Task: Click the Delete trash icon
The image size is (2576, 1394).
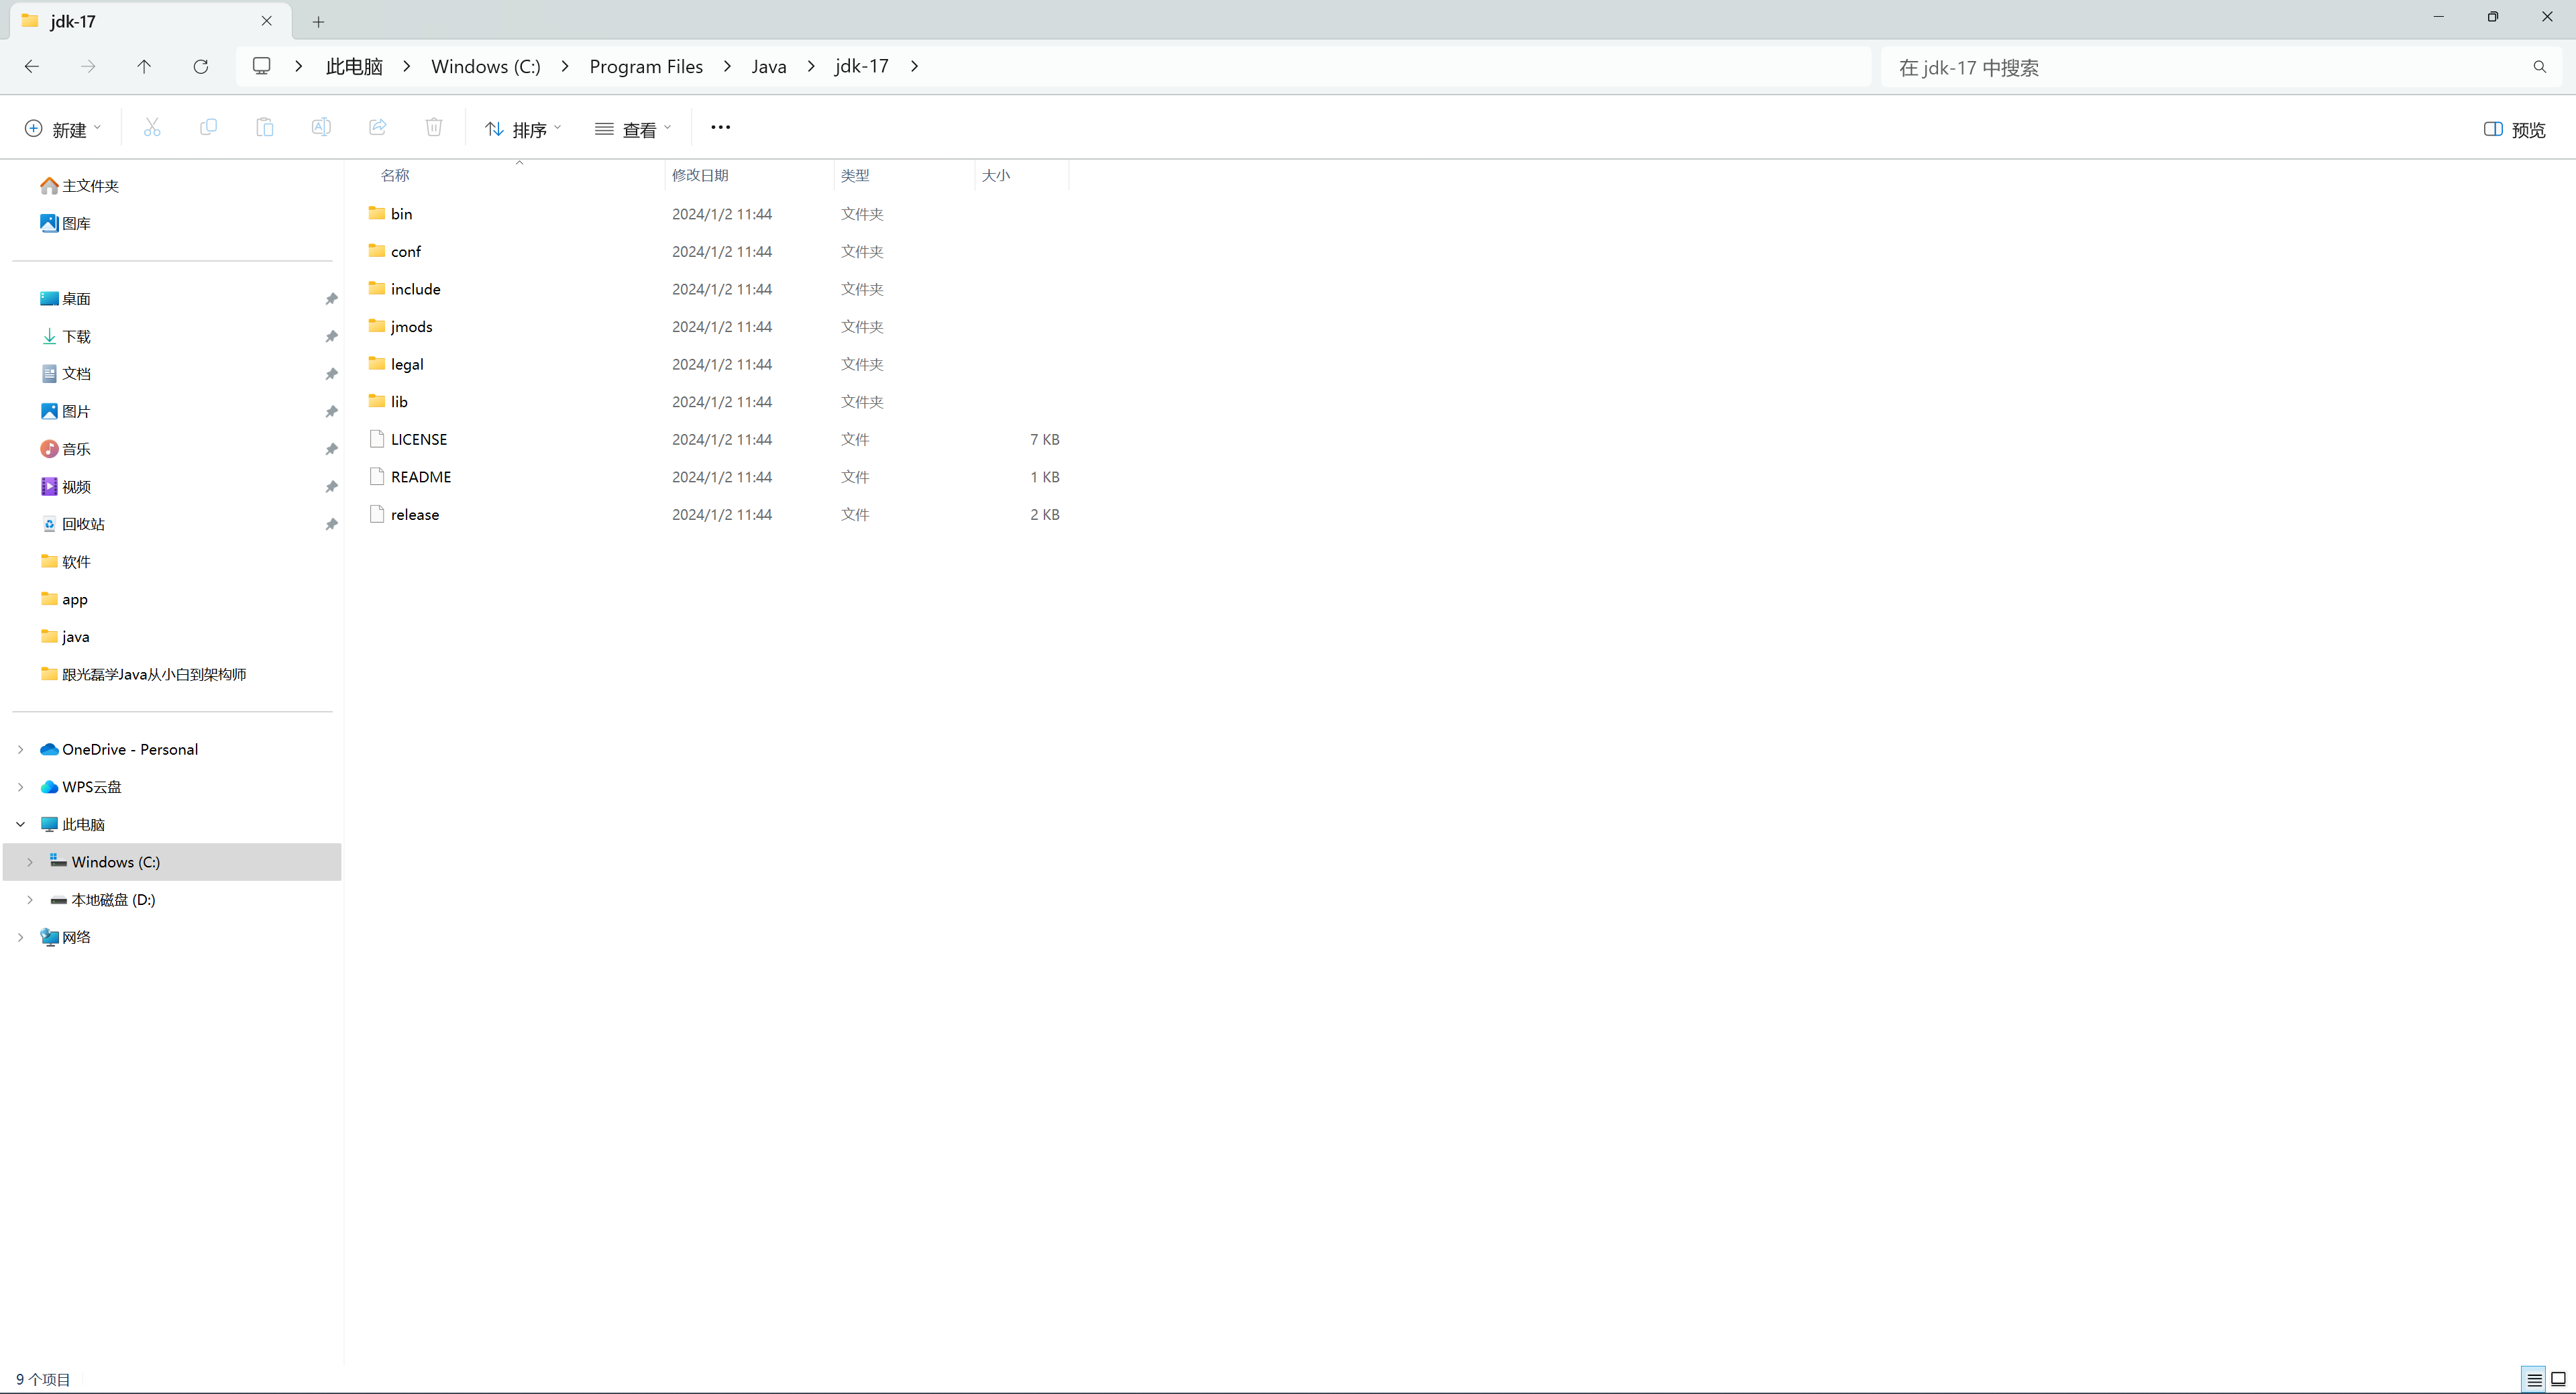Action: 434,127
